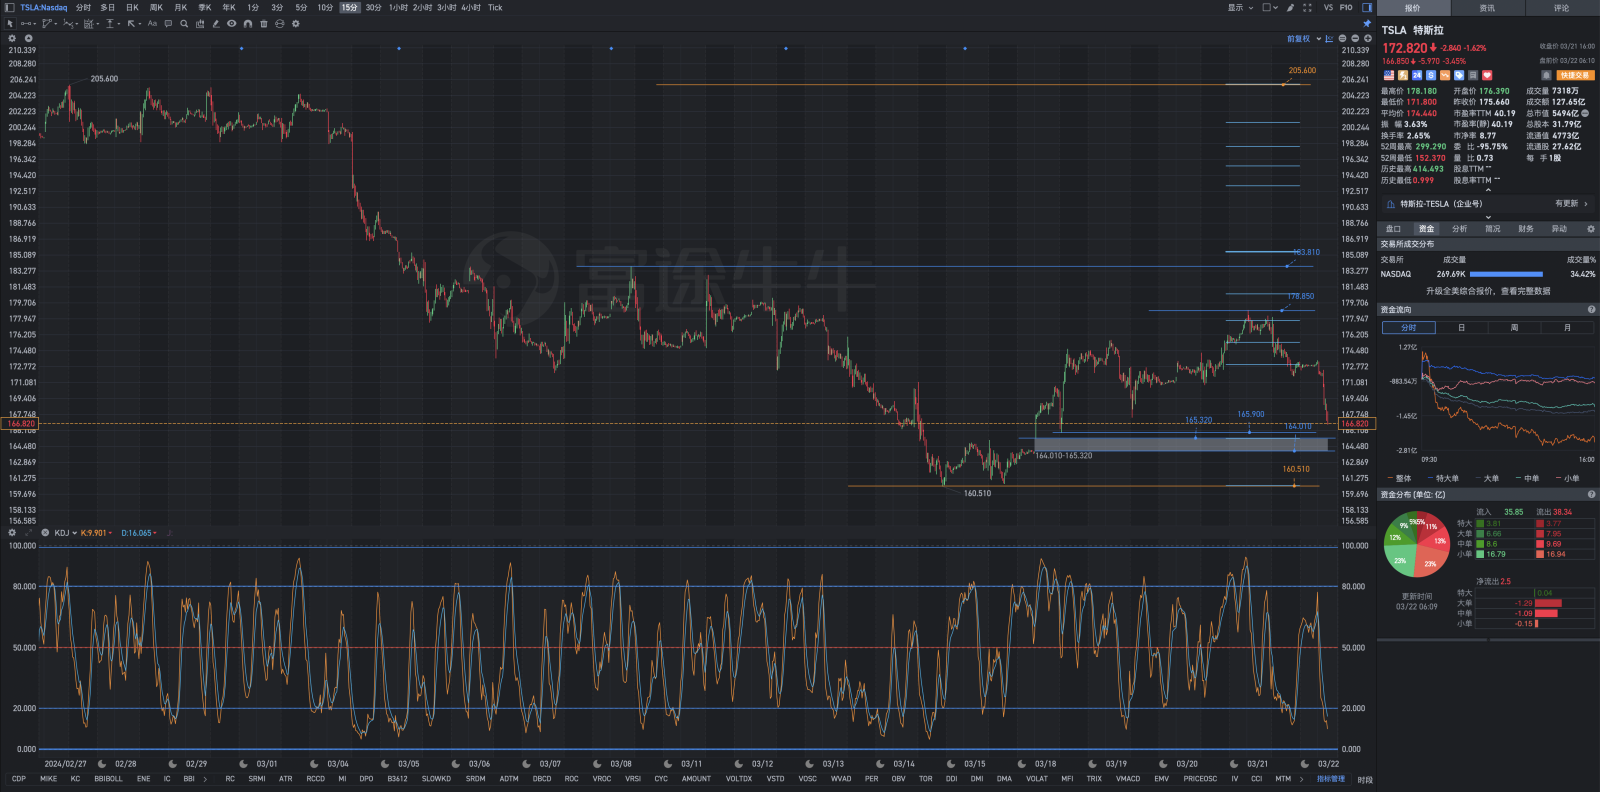Image resolution: width=1600 pixels, height=792 pixels.
Task: Click the 24-hour trading badge icon
Action: click(x=1417, y=75)
